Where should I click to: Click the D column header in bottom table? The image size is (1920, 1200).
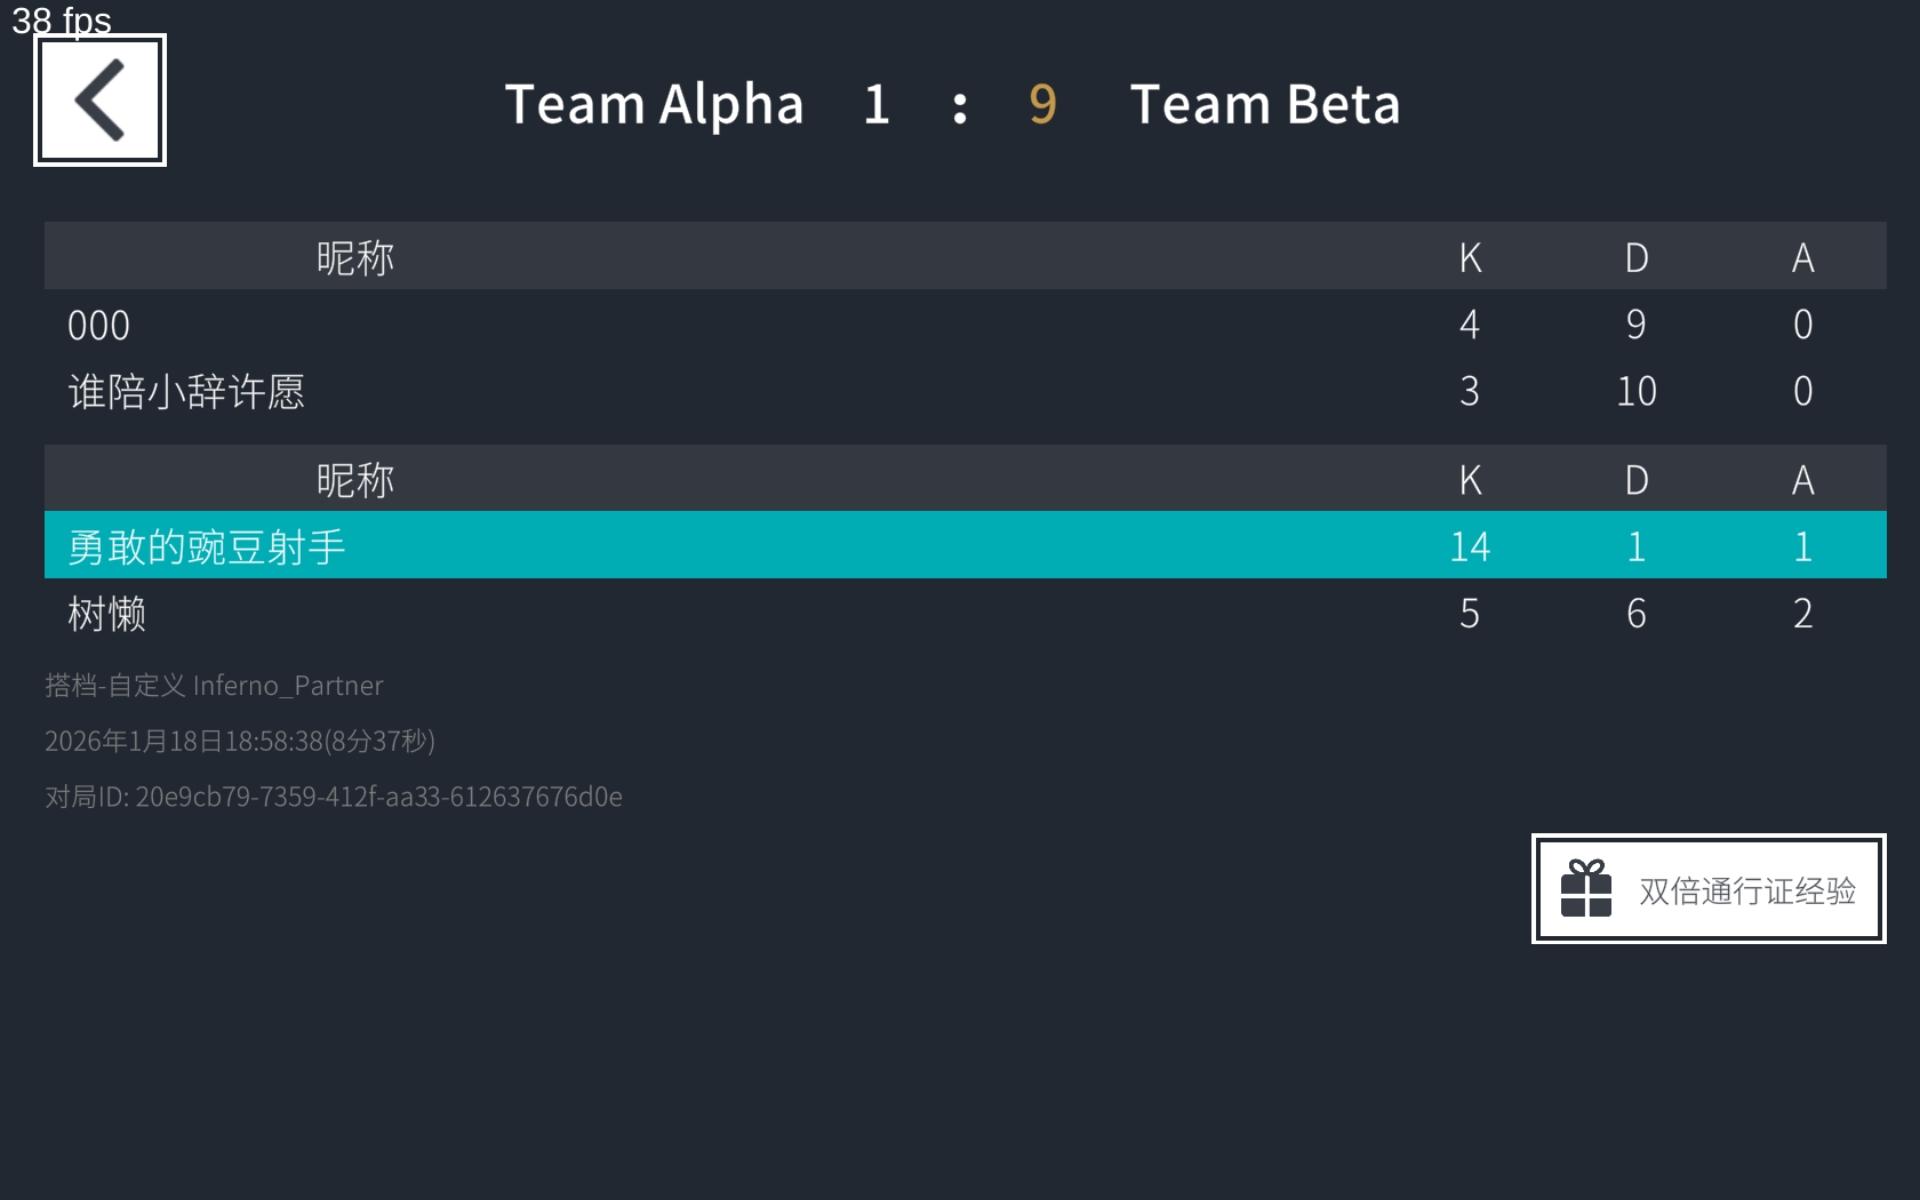pos(1636,480)
